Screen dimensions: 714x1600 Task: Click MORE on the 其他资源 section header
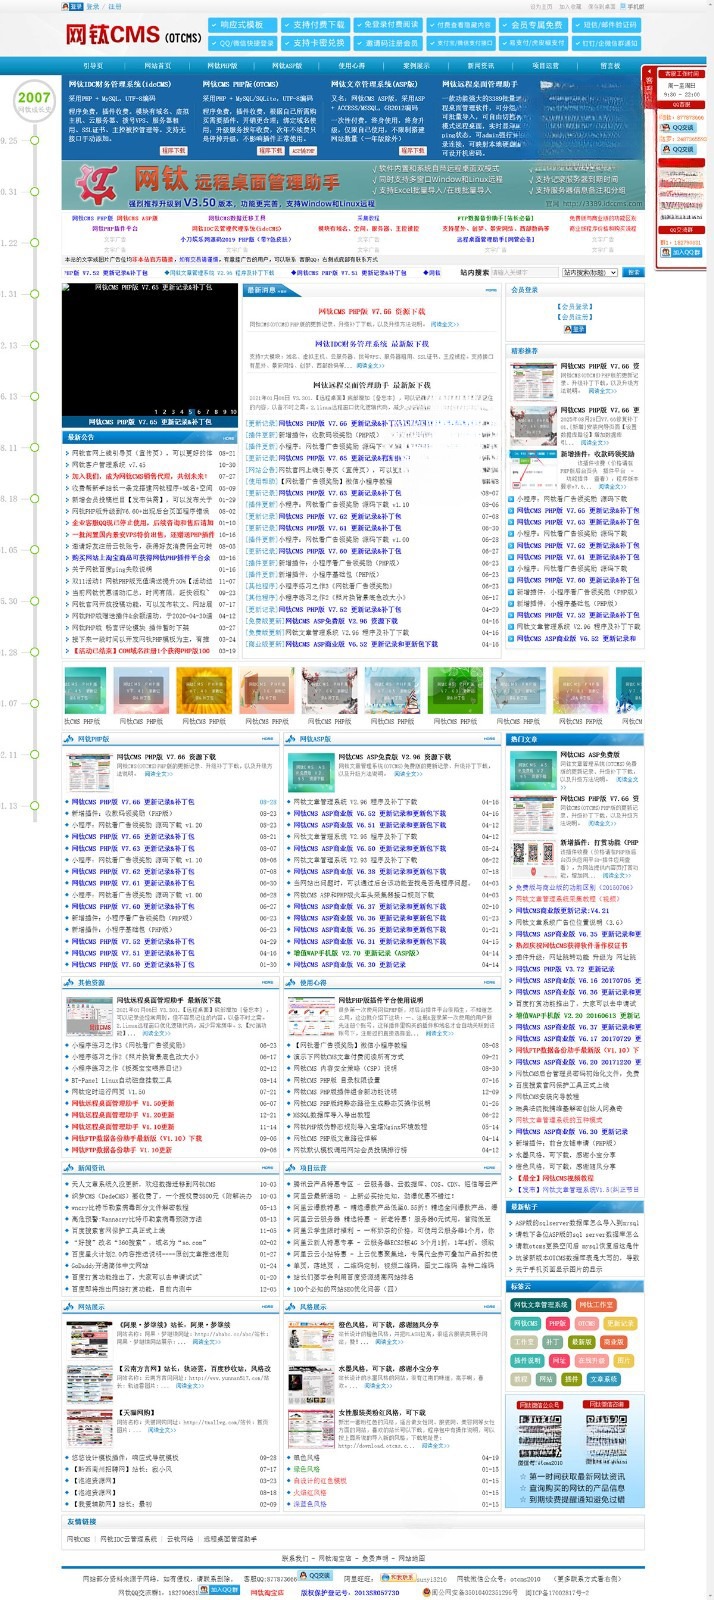[x=268, y=982]
